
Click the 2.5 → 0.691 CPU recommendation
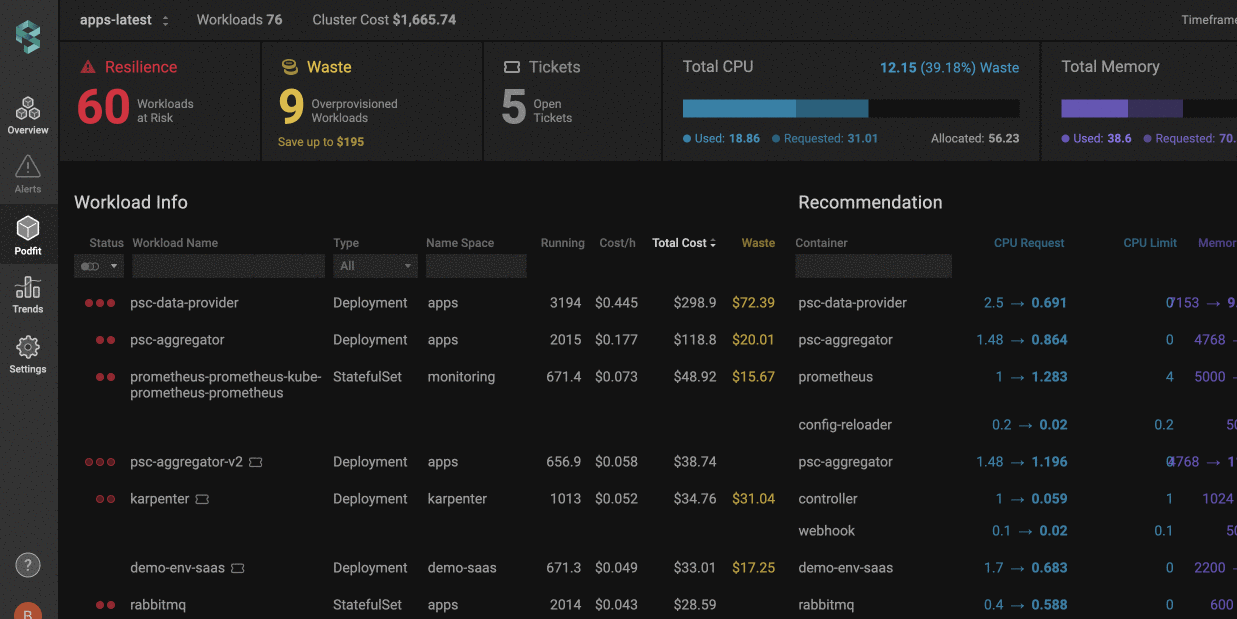pyautogui.click(x=1025, y=303)
